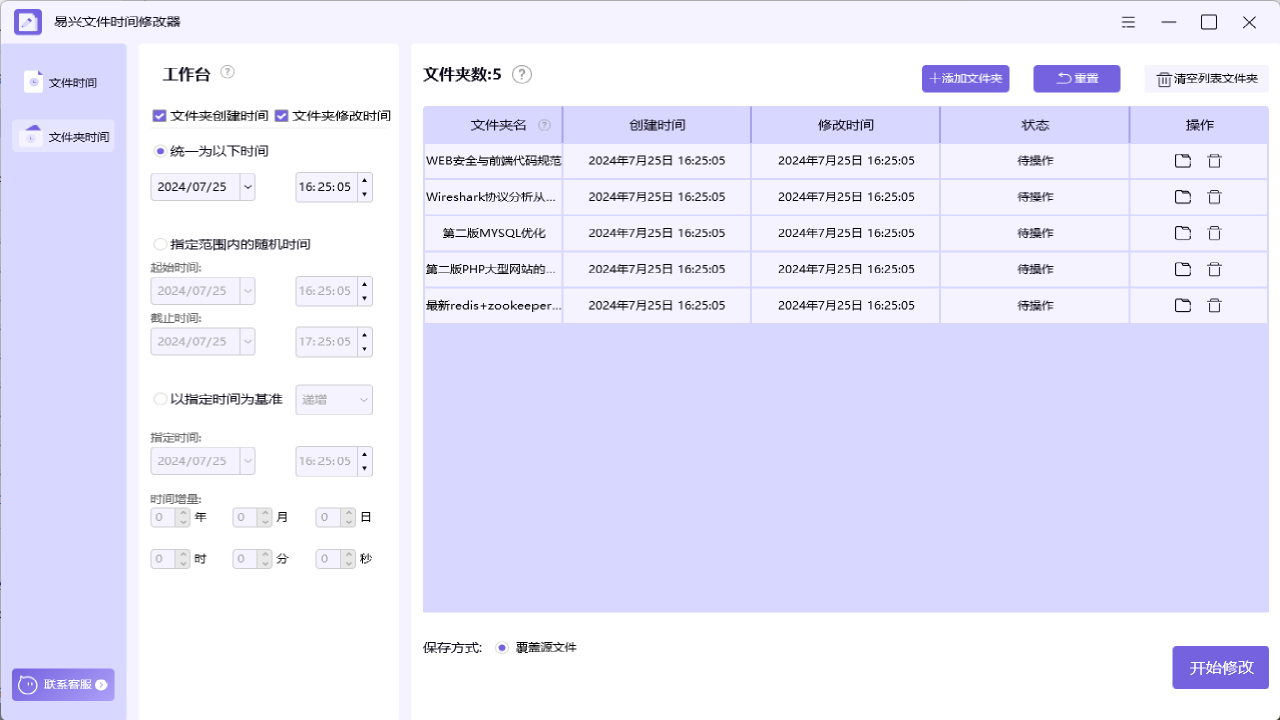The height and width of the screenshot is (720, 1280).
Task: Click the 开始修改 button
Action: click(x=1220, y=667)
